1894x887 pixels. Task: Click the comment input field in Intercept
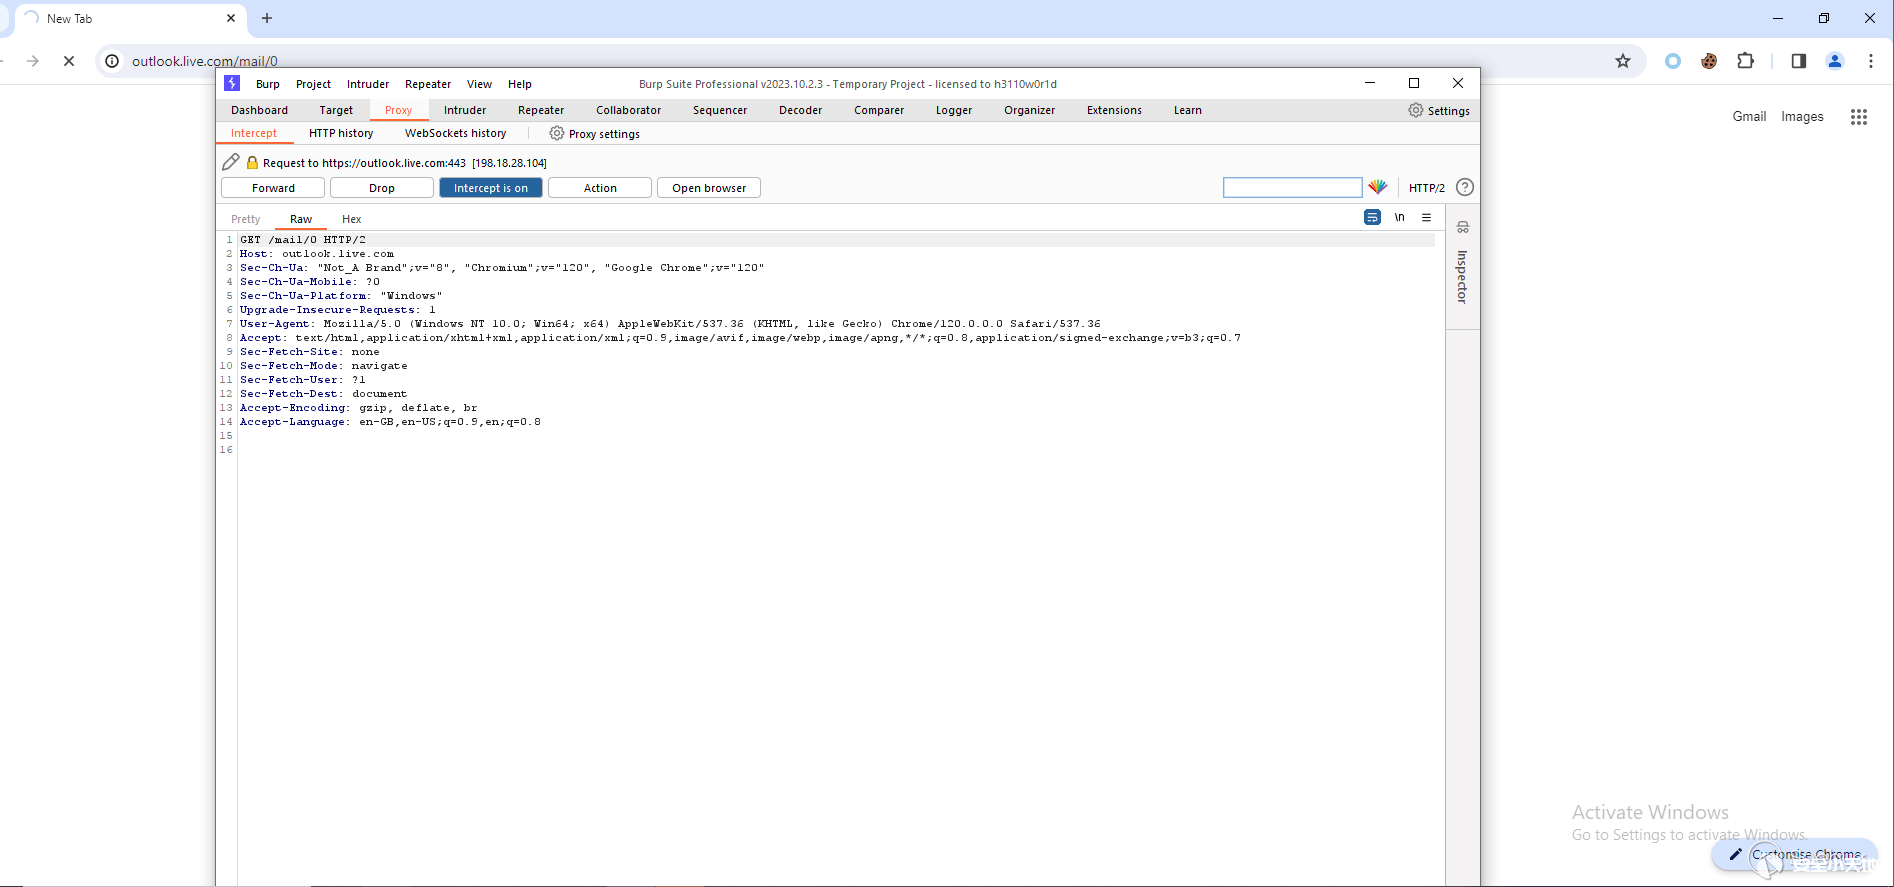[x=1292, y=187]
